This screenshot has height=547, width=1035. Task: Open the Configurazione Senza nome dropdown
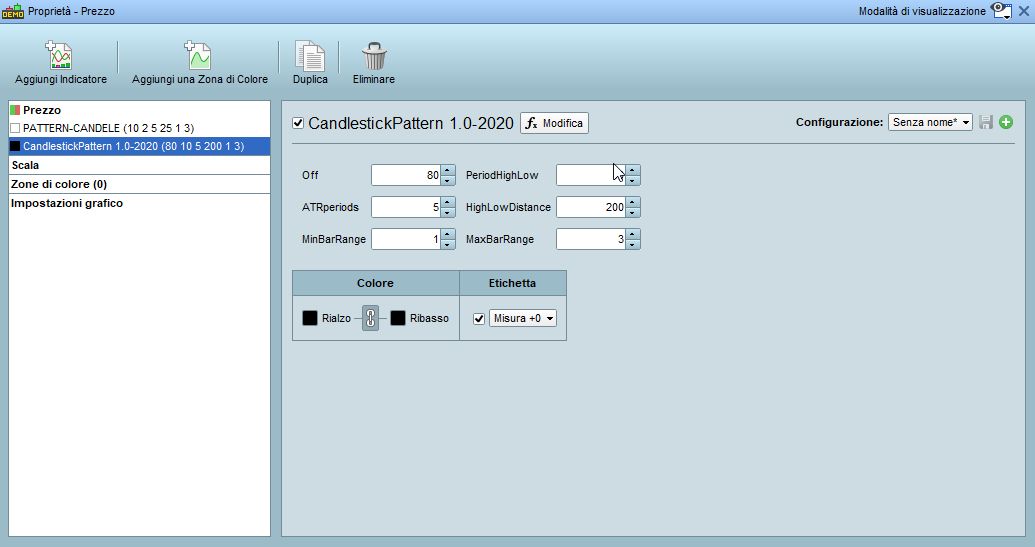(930, 122)
